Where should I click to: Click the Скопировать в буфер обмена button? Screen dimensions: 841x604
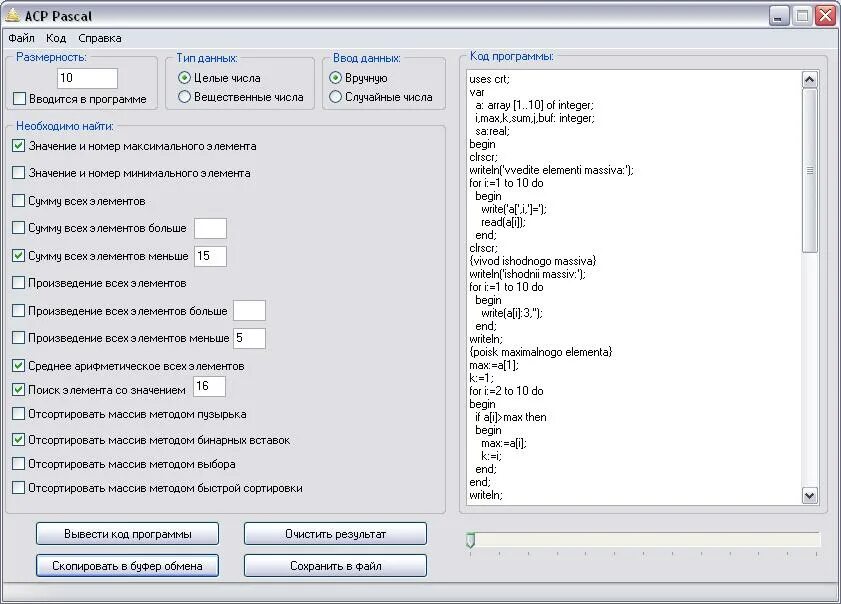(x=128, y=566)
